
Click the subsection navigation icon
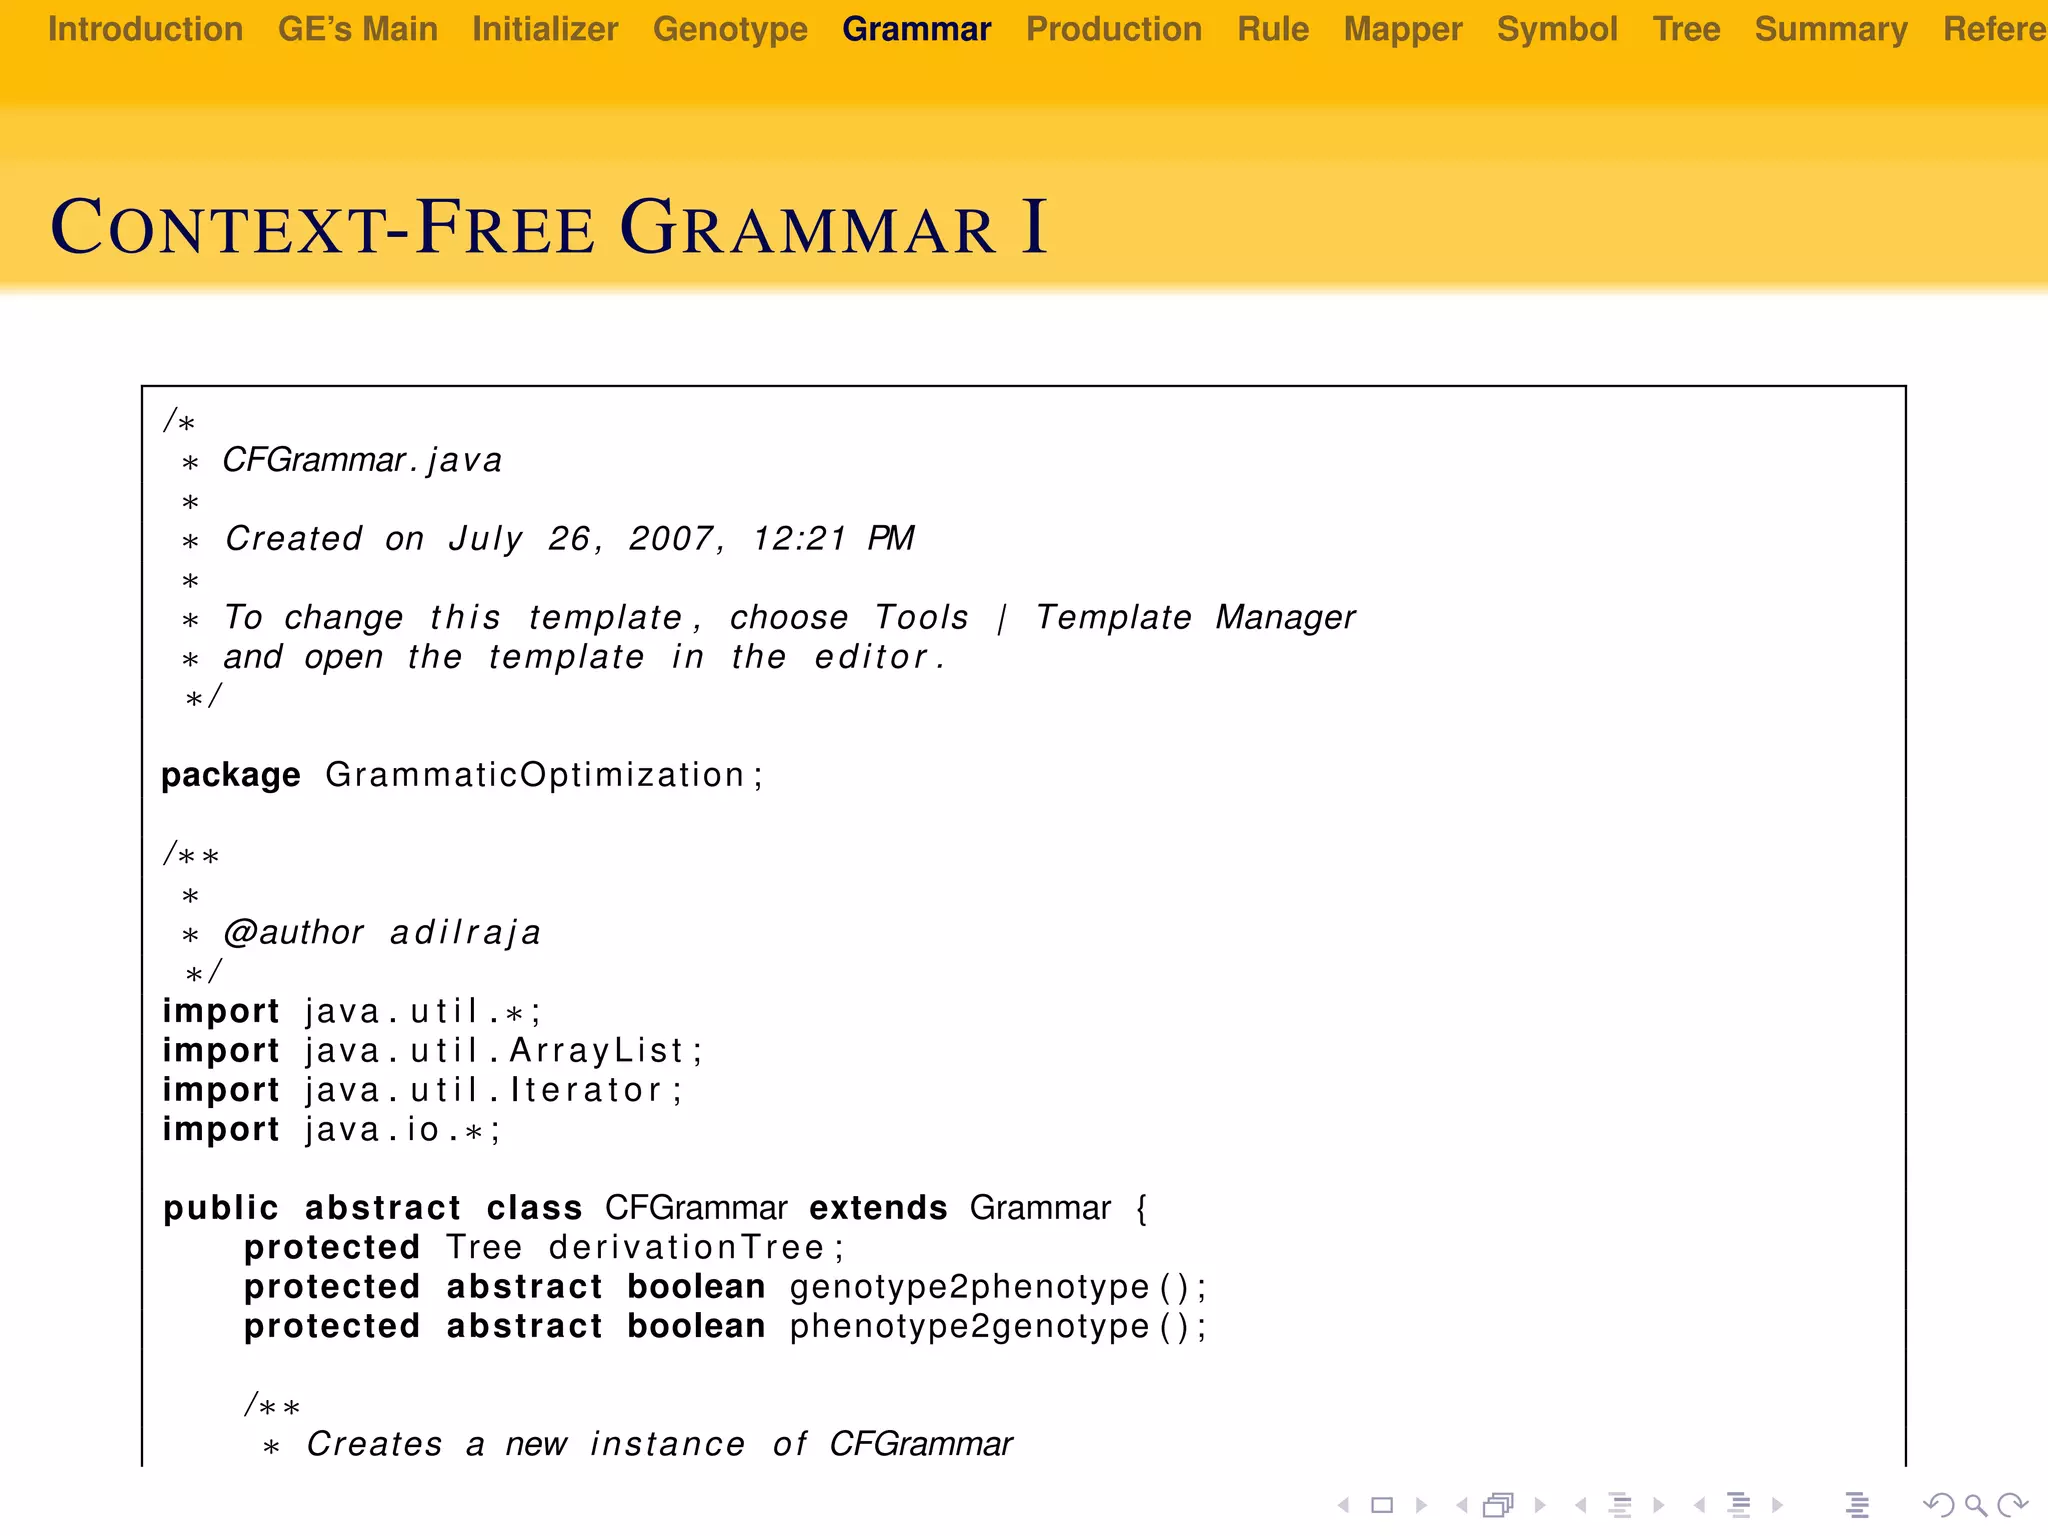click(x=1620, y=1505)
